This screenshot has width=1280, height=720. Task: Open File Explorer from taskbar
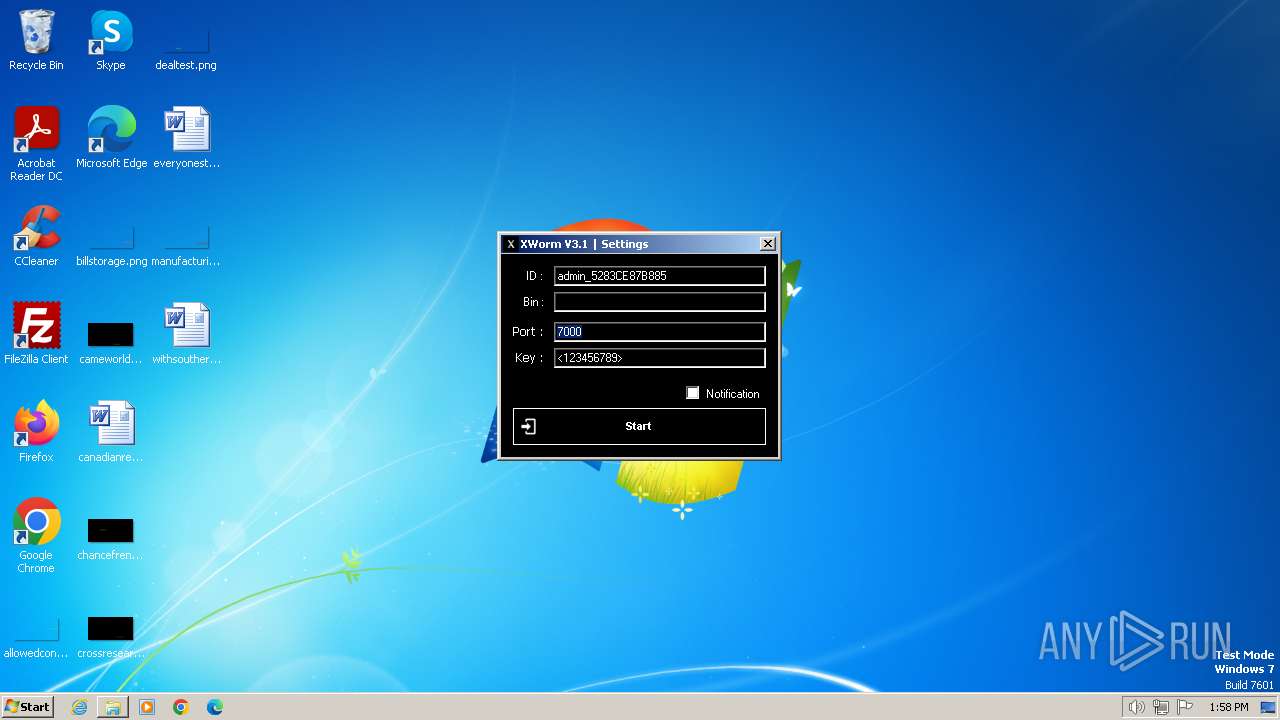pos(113,707)
